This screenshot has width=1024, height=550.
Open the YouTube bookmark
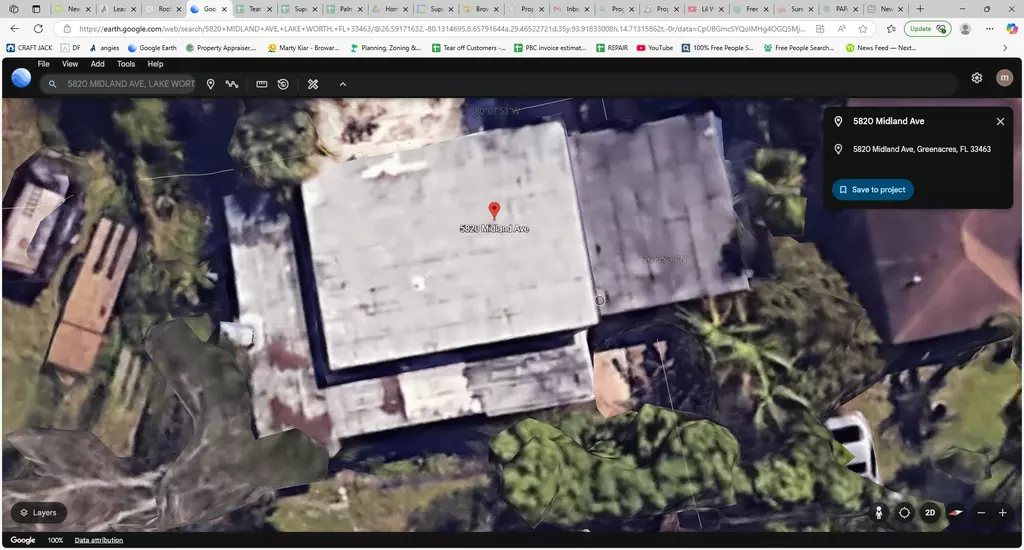click(654, 48)
